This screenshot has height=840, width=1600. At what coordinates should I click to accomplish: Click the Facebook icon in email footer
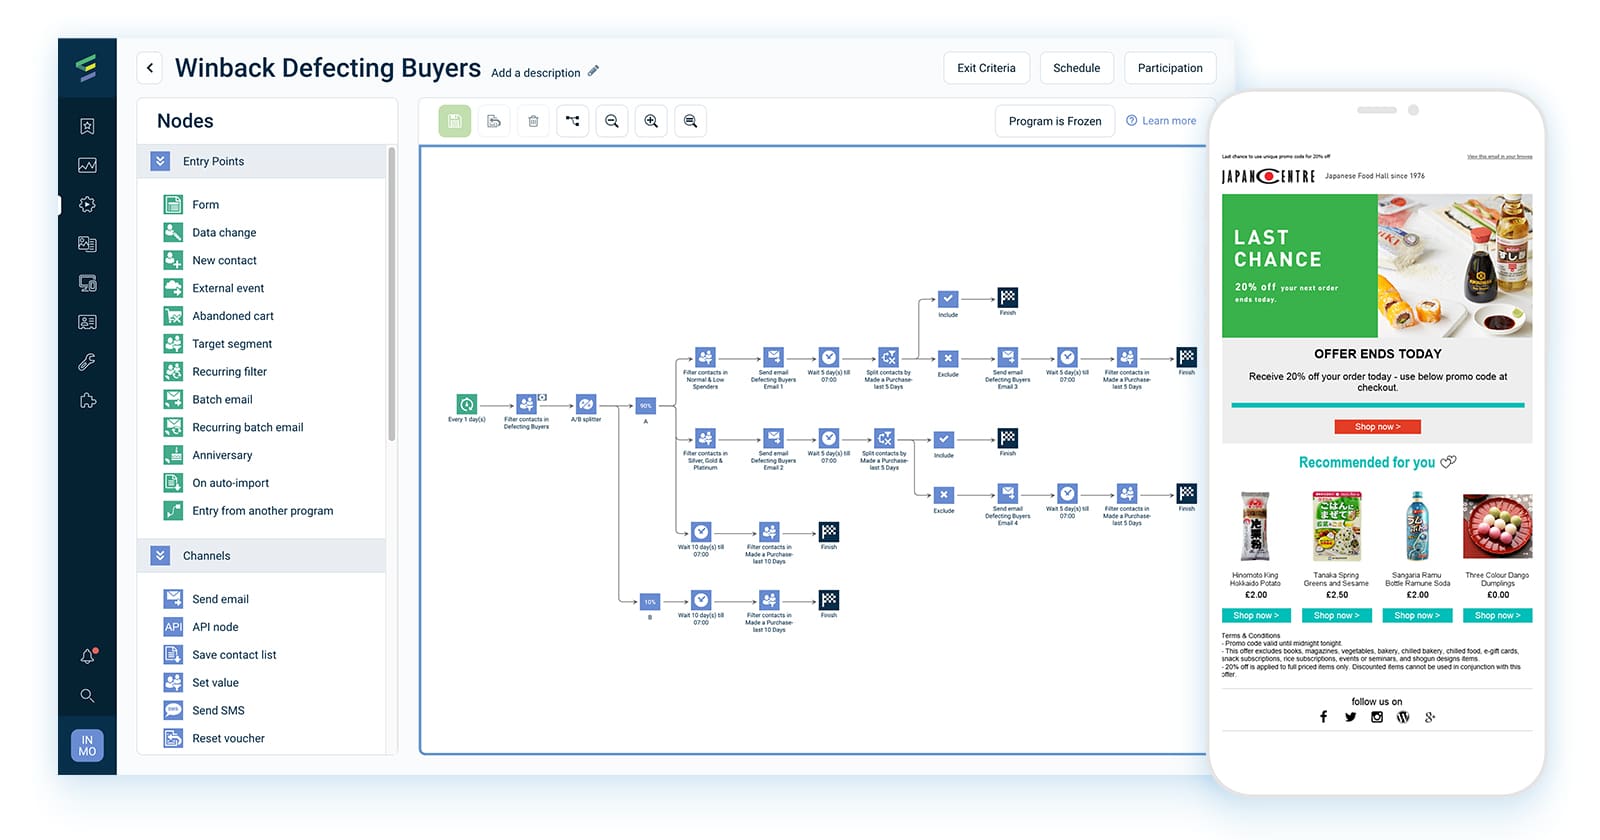(1323, 717)
